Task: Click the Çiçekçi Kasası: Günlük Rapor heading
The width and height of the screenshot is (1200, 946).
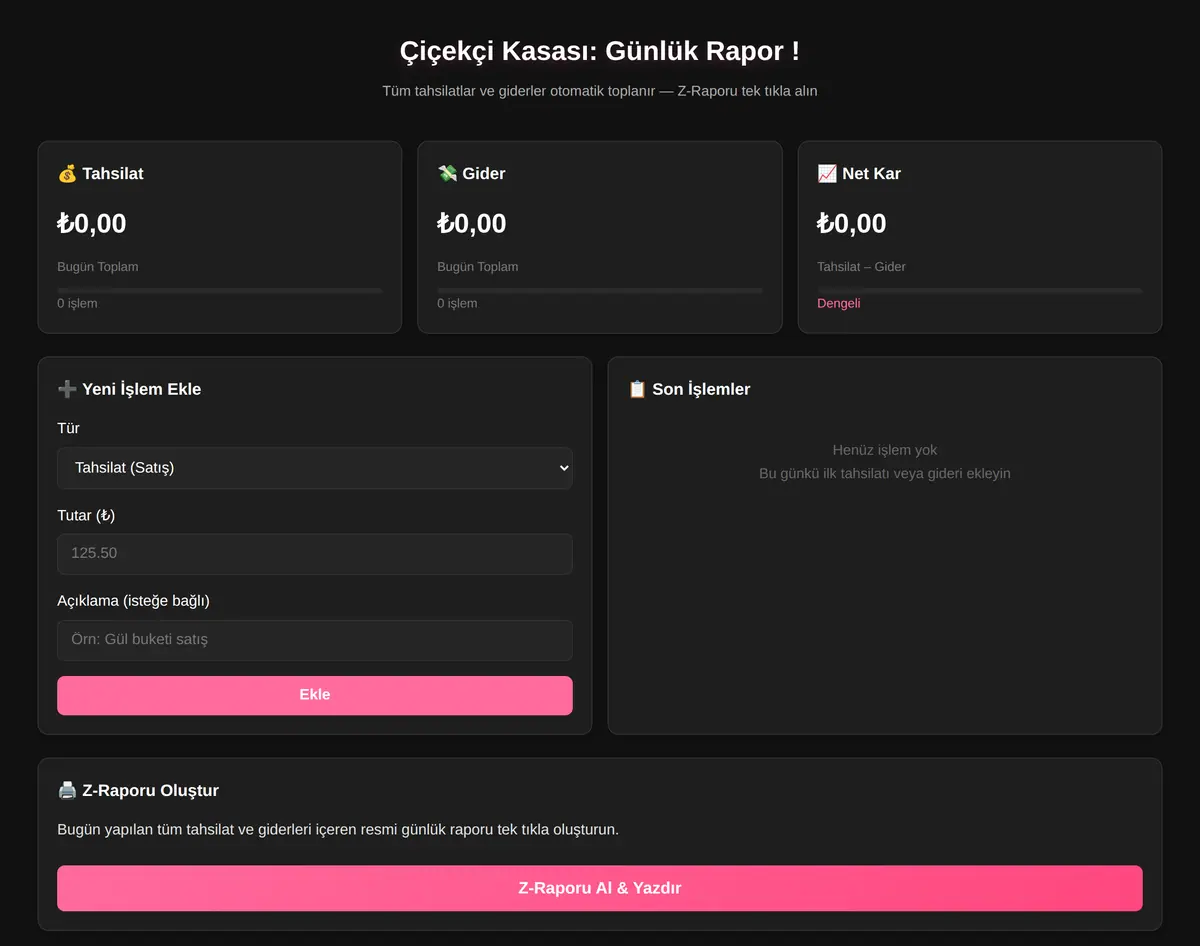Action: (600, 51)
